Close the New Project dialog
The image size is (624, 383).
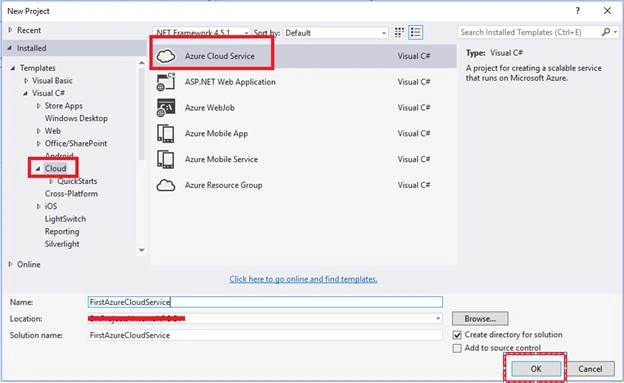click(607, 11)
